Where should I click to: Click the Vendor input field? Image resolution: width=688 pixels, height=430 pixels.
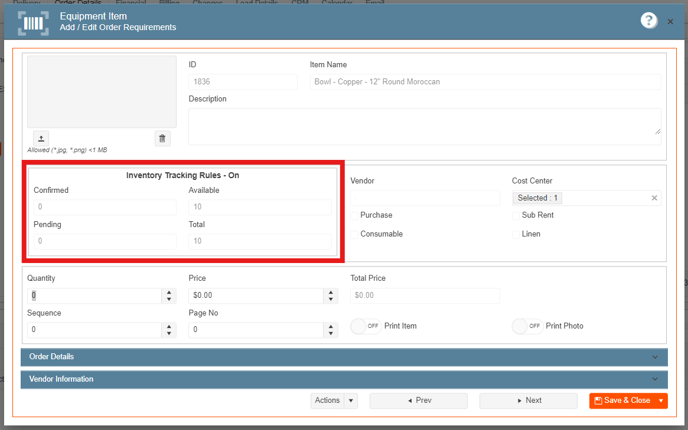425,198
